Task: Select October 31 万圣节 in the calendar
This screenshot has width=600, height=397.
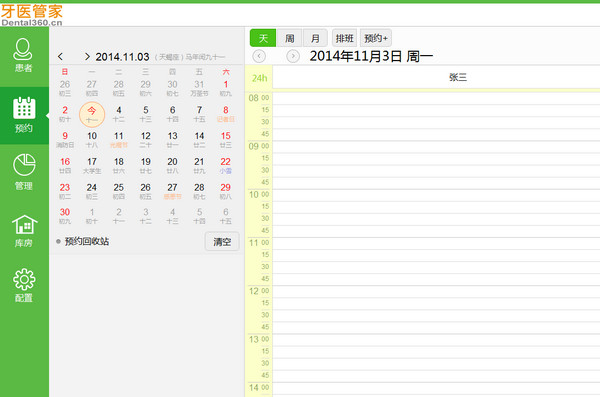Action: pos(199,88)
